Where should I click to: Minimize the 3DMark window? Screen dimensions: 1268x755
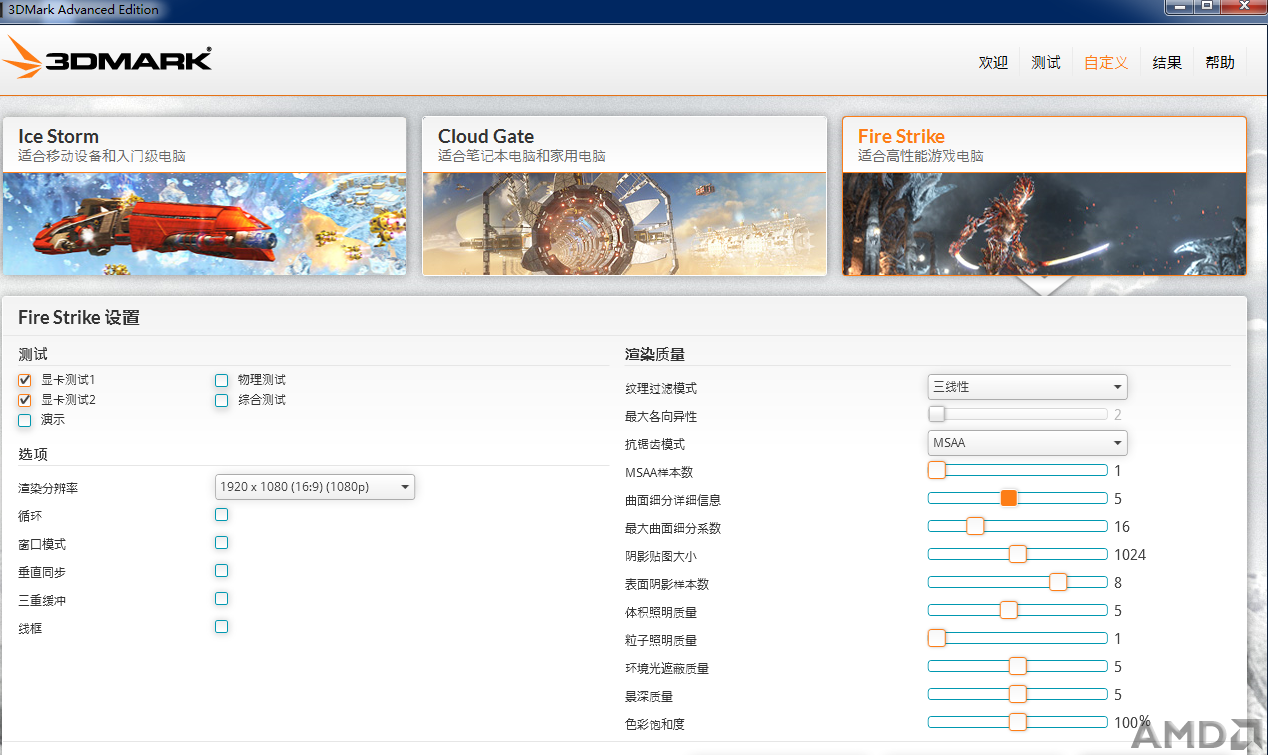click(1181, 6)
